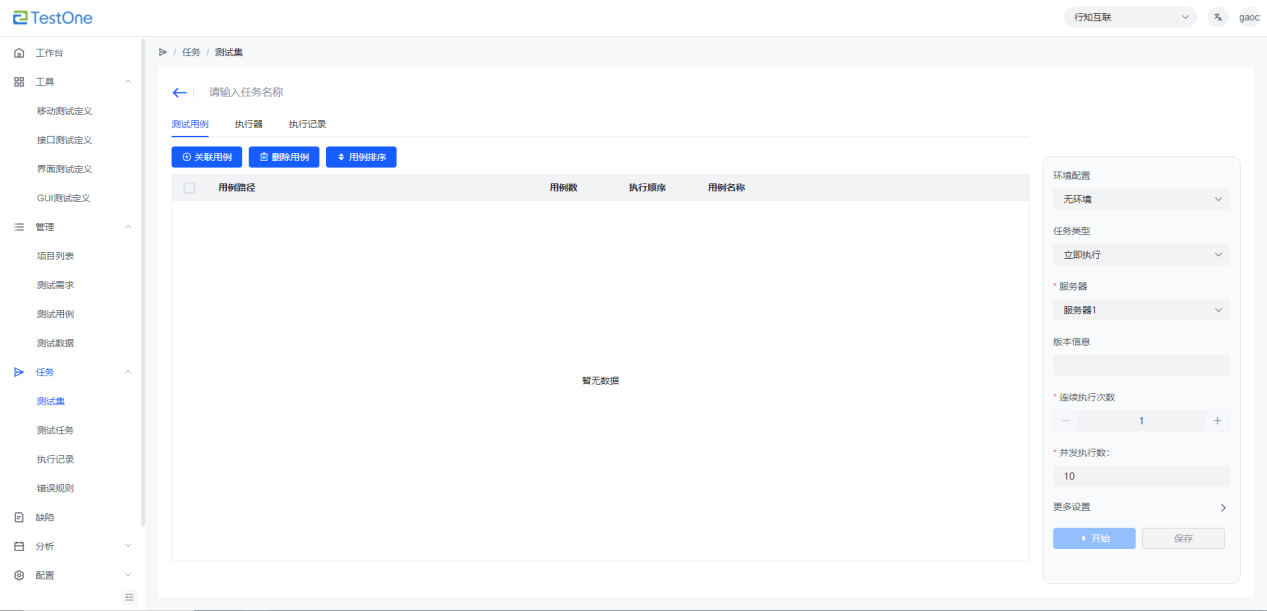Image resolution: width=1267 pixels, height=611 pixels.
Task: Click the back arrow beside task name
Action: [x=180, y=92]
